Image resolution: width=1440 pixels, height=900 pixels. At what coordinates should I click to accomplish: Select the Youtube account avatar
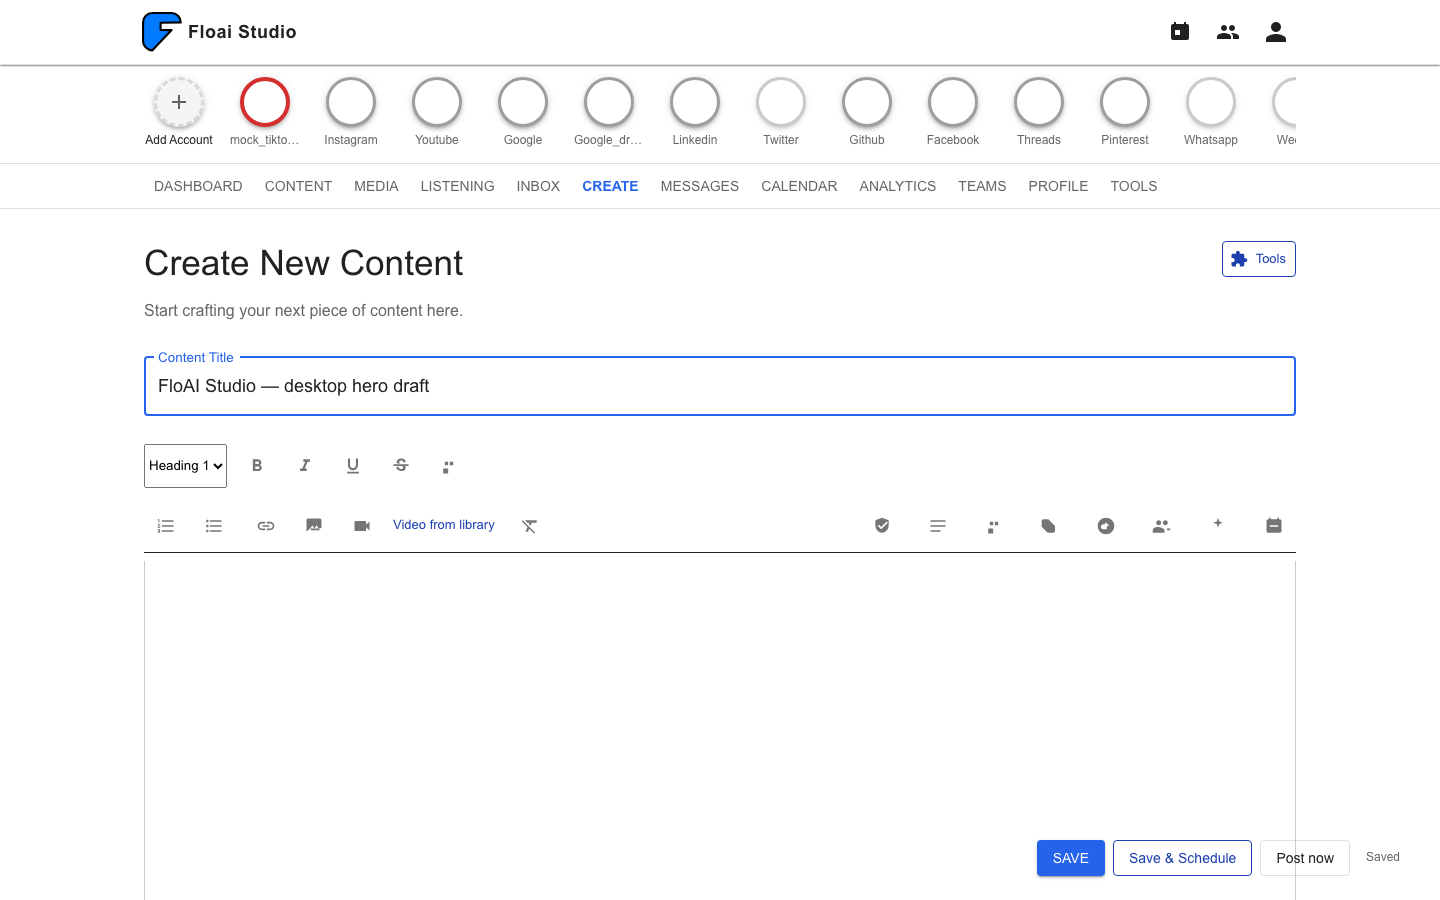point(437,102)
